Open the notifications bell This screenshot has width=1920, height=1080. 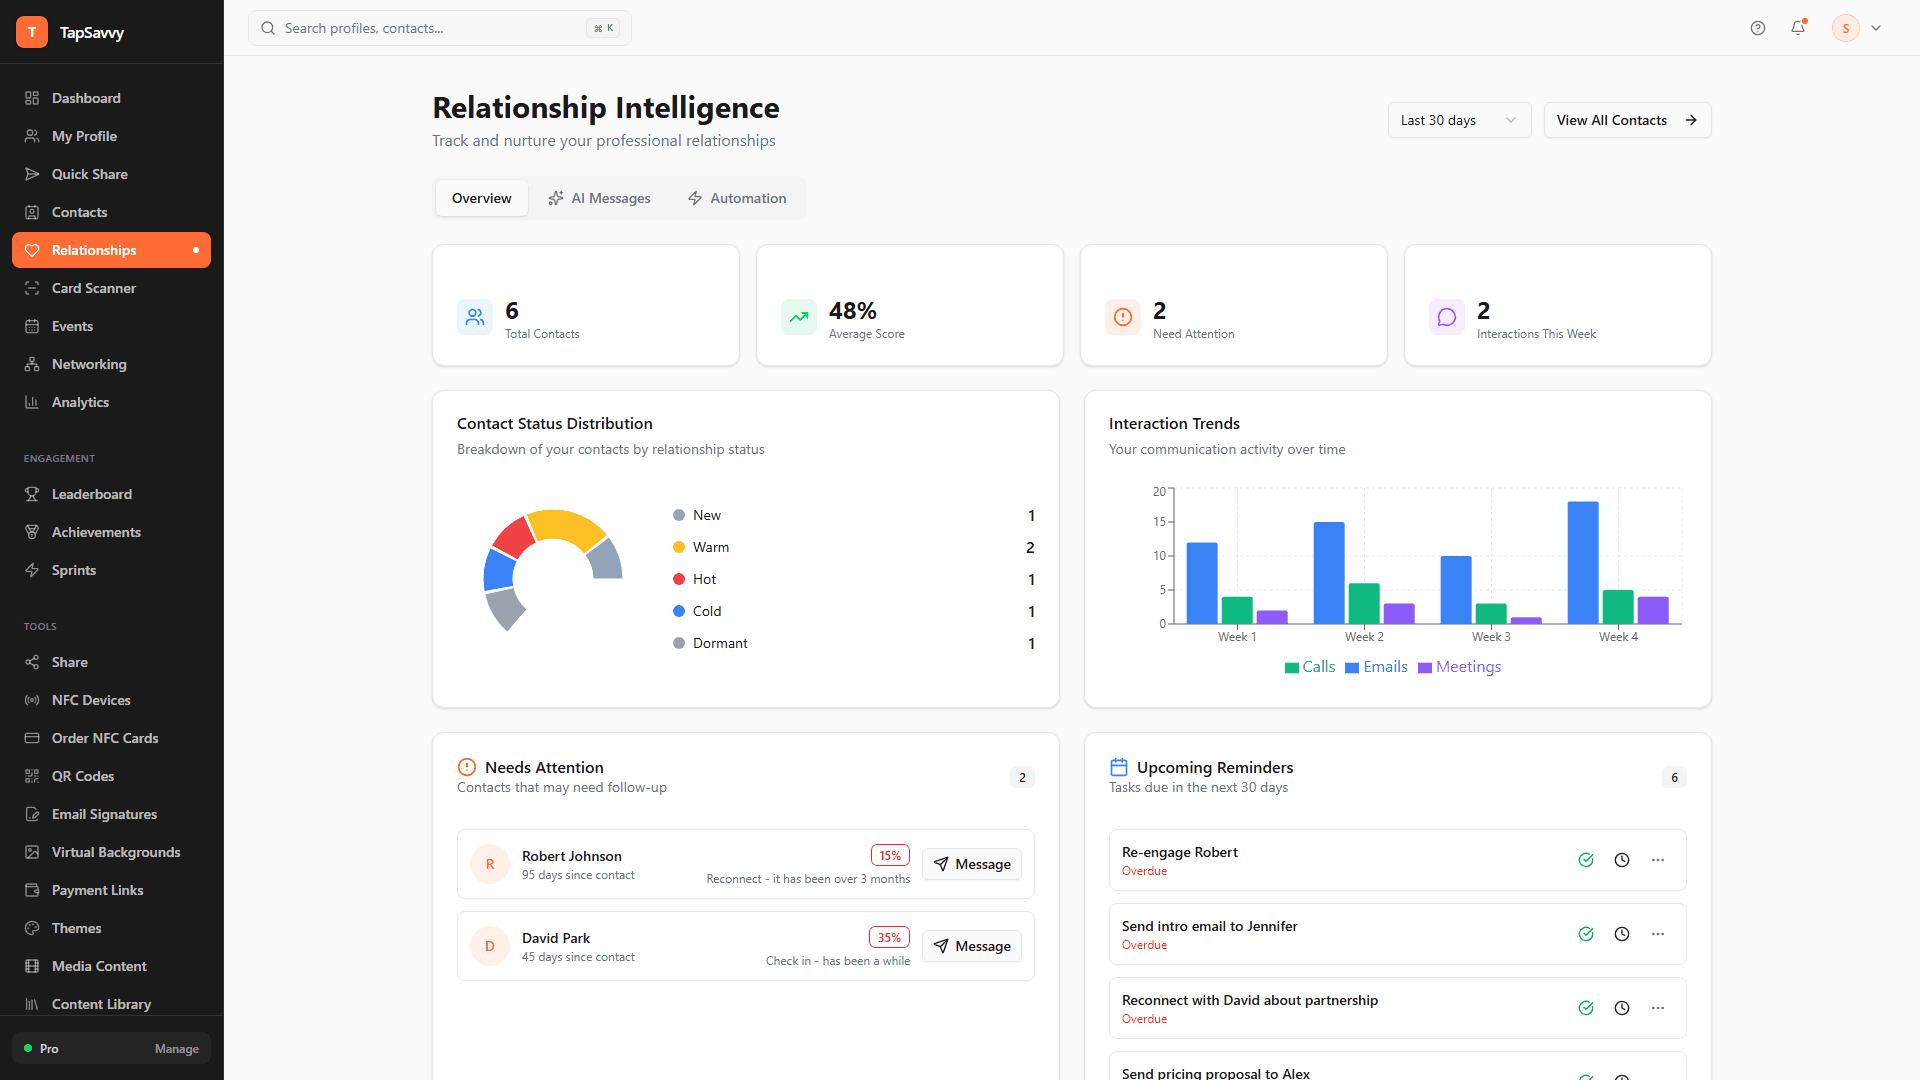[1798, 28]
